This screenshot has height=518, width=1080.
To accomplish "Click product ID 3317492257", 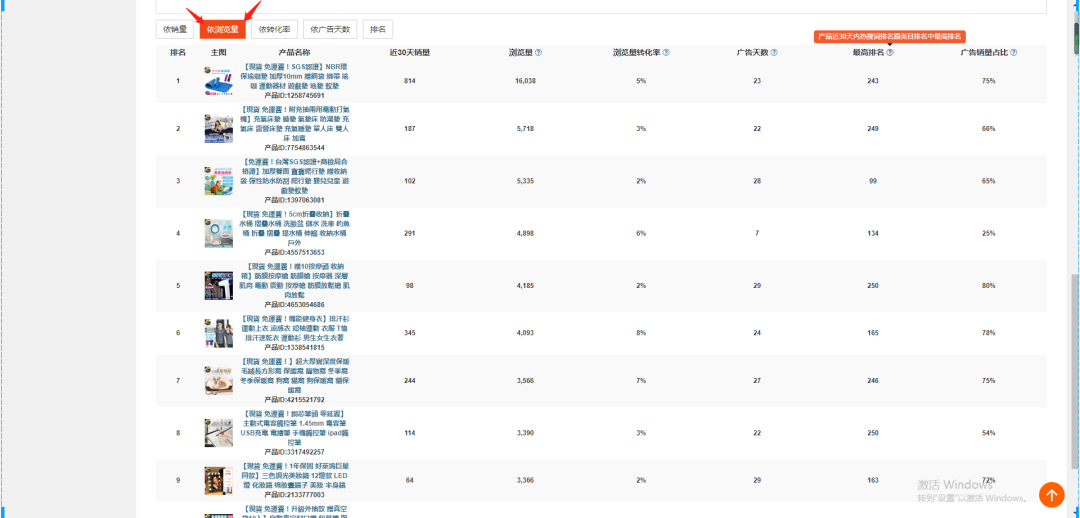I will 294,452.
